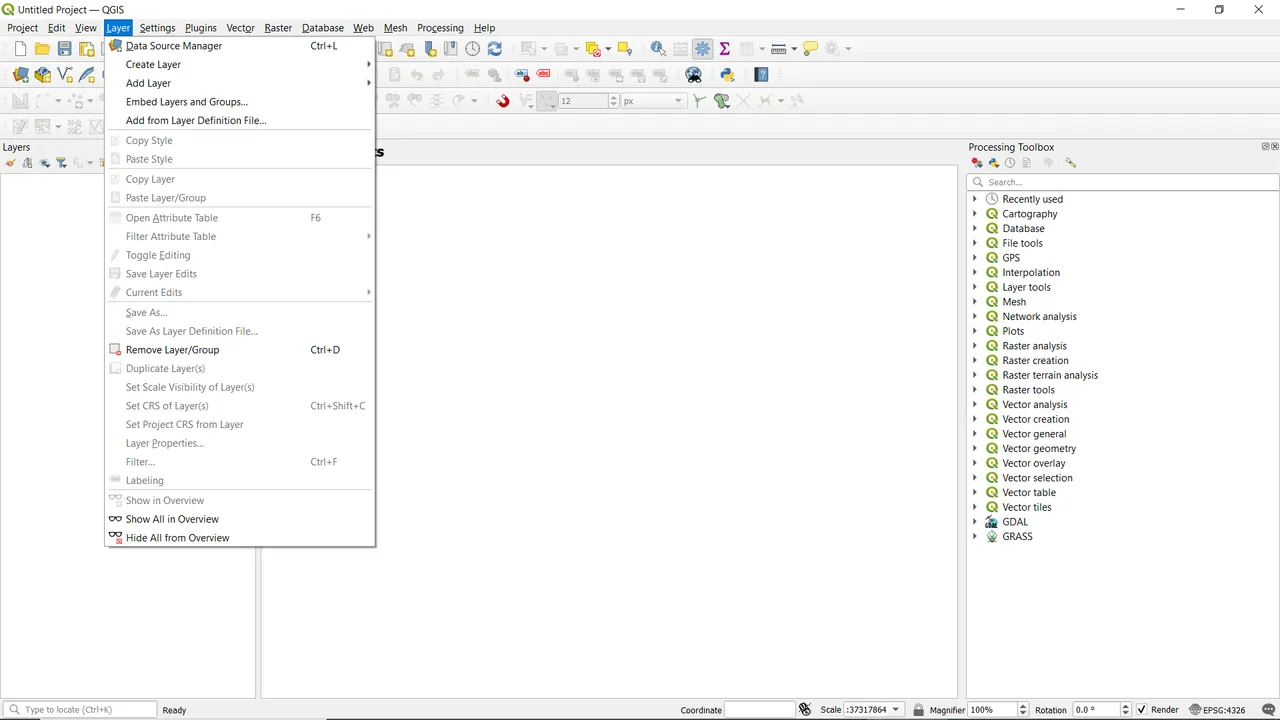
Task: Enable snapping with the magnet icon
Action: (503, 101)
